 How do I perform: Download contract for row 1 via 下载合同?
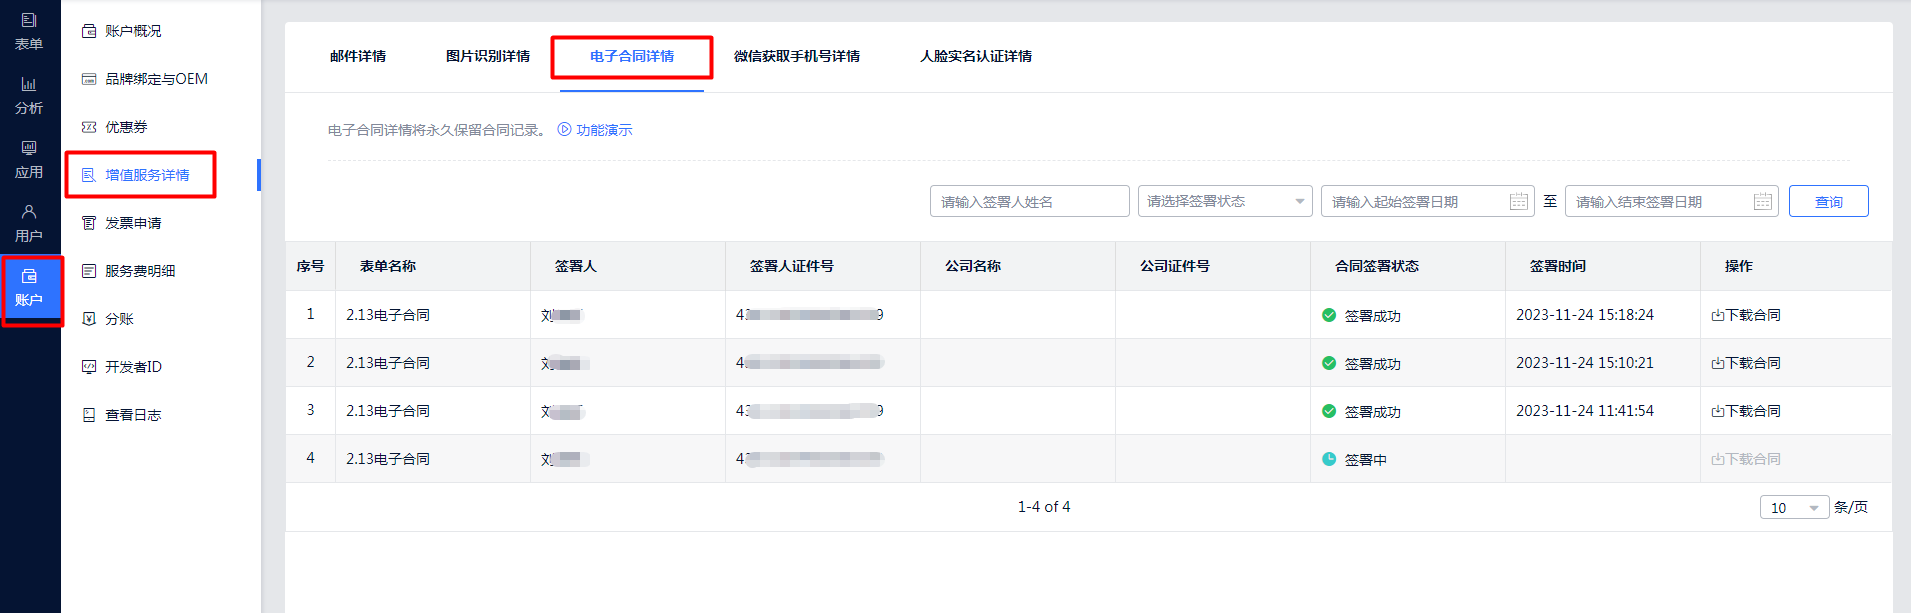[x=1746, y=315]
